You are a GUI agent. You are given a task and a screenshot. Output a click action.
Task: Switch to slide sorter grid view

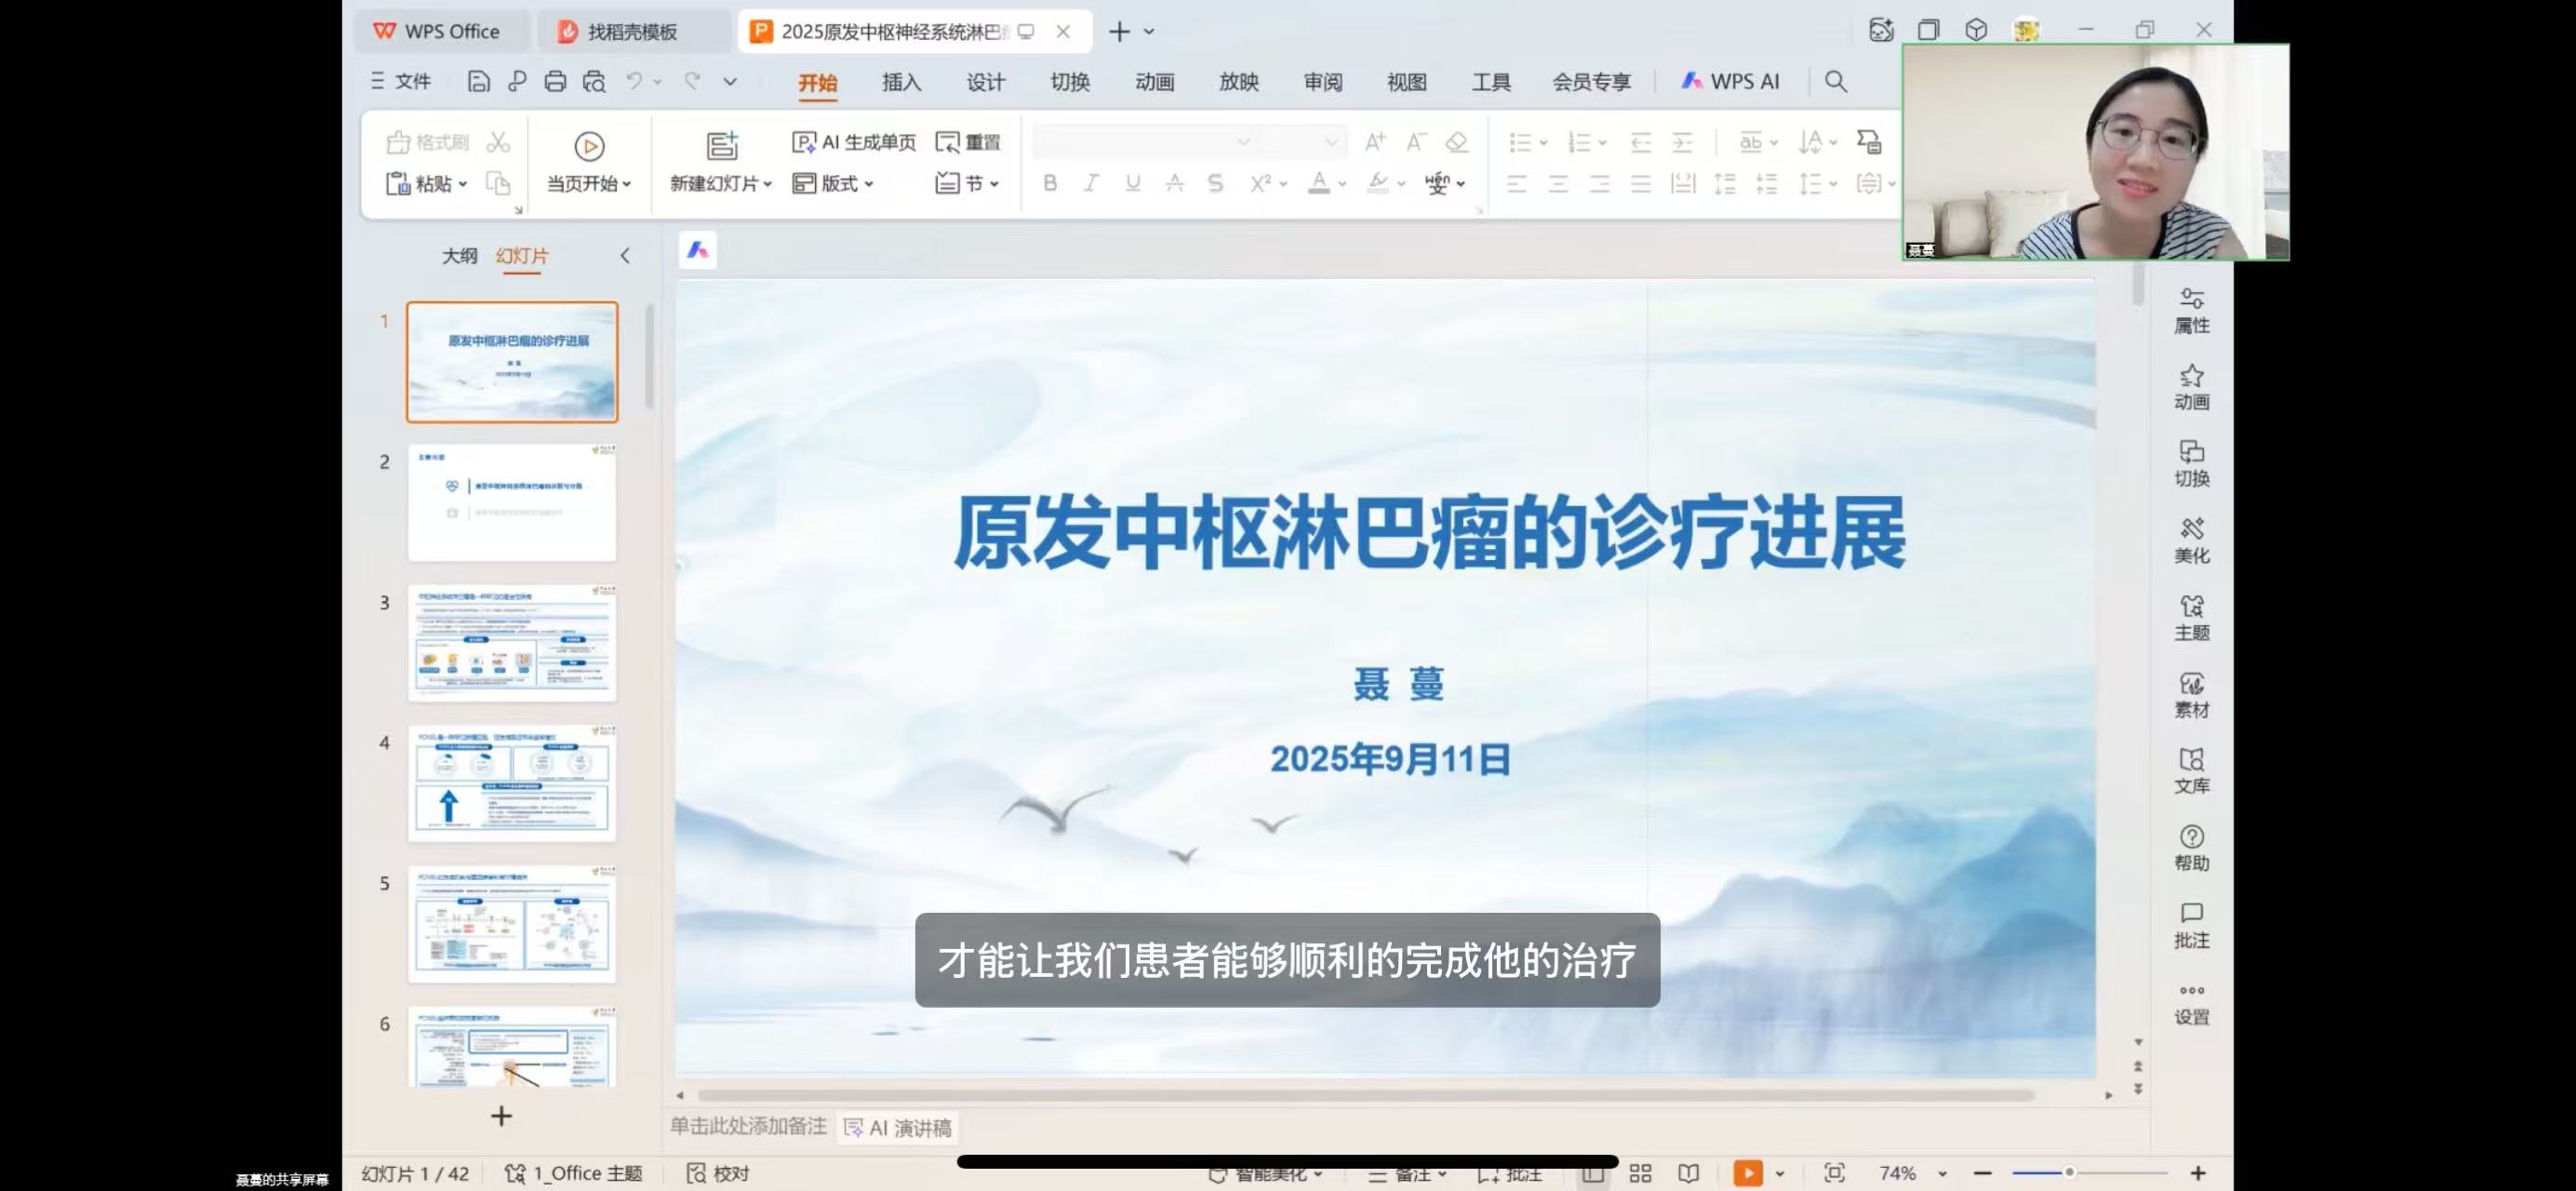[x=1640, y=1172]
